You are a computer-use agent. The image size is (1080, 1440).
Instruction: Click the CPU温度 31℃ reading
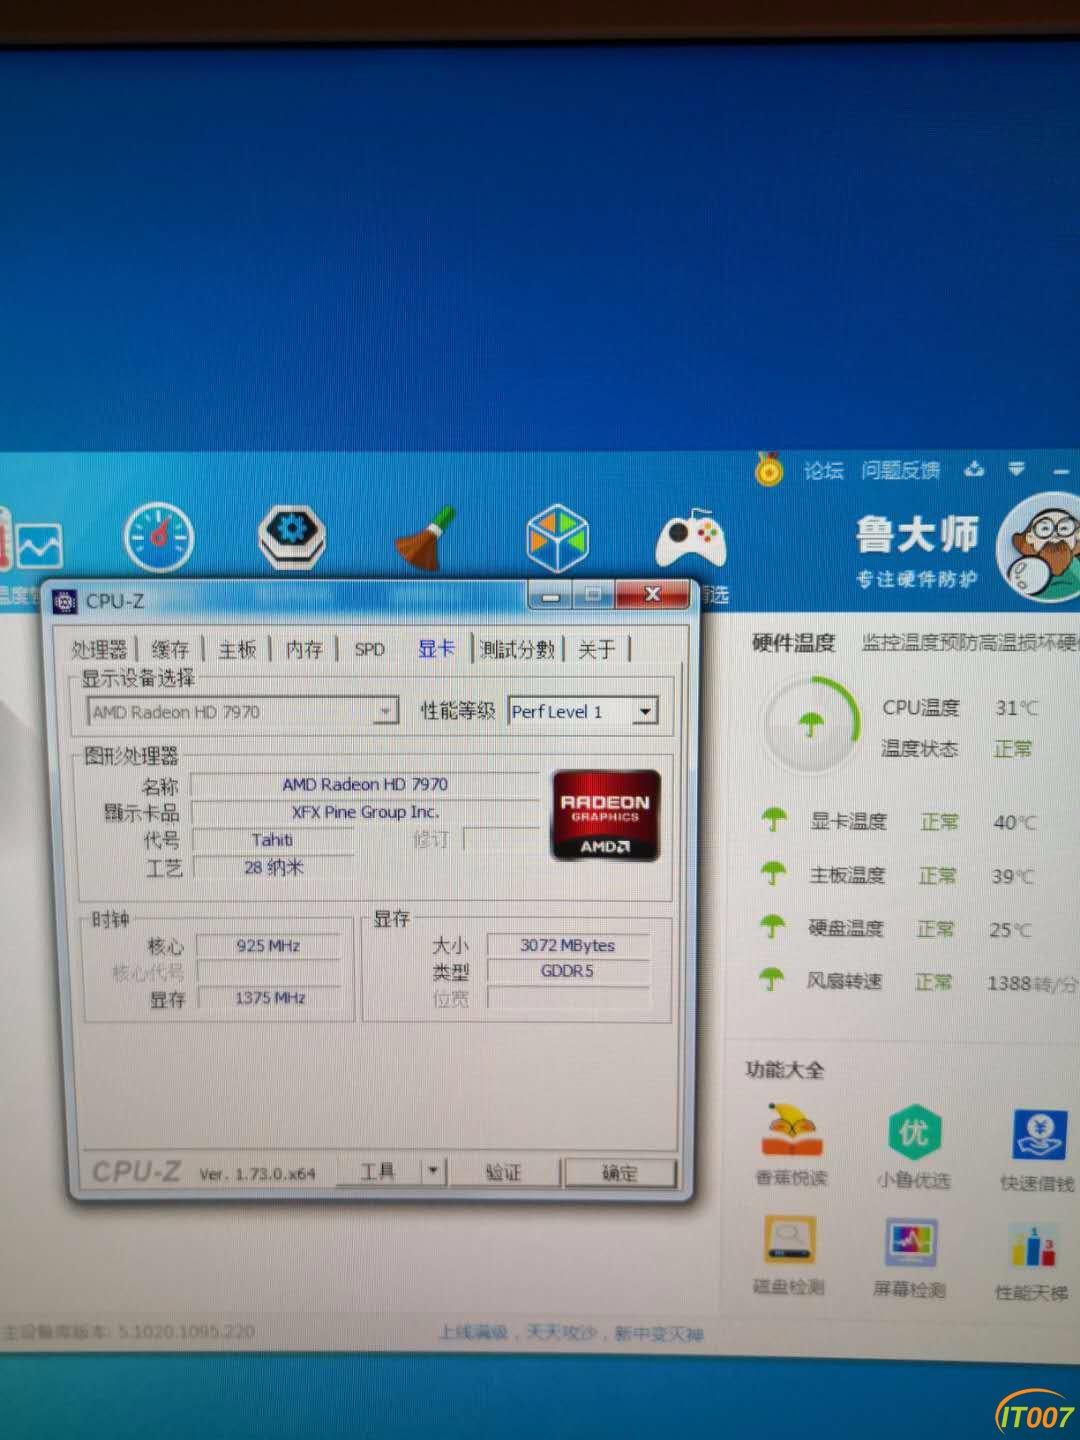pos(1017,708)
